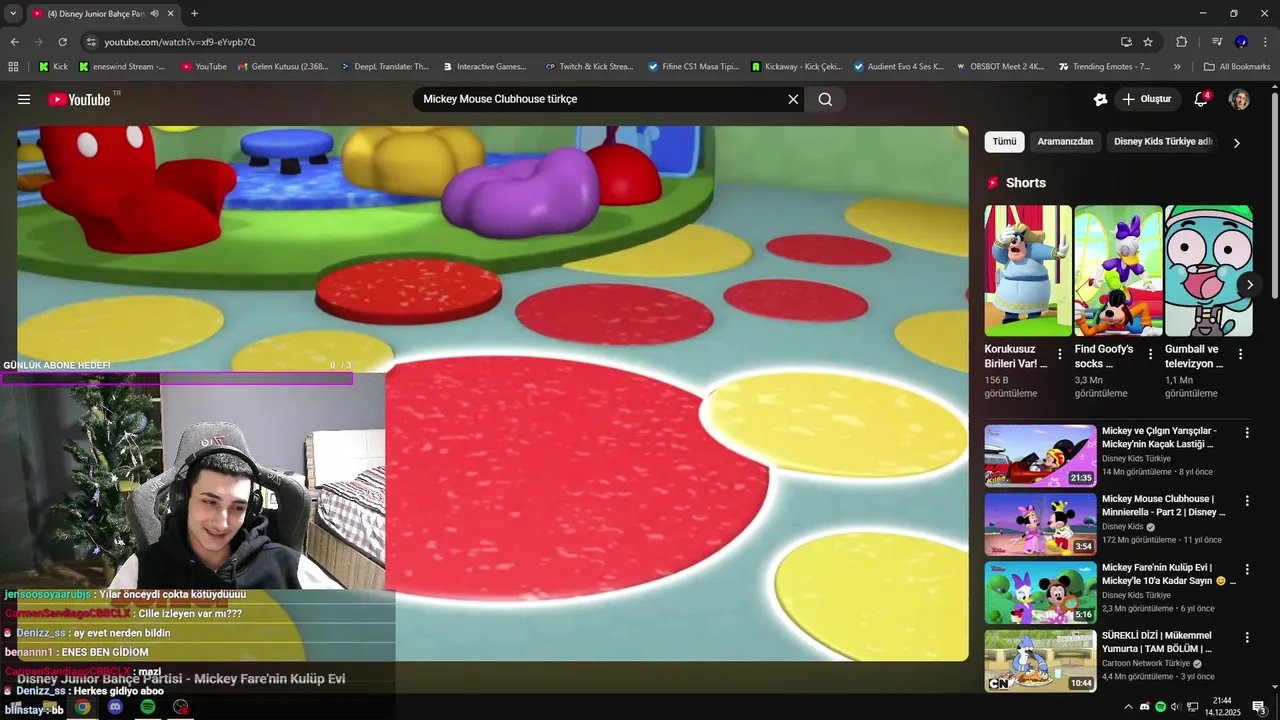The height and width of the screenshot is (720, 1280).
Task: Click the site info icon in address bar
Action: click(90, 42)
